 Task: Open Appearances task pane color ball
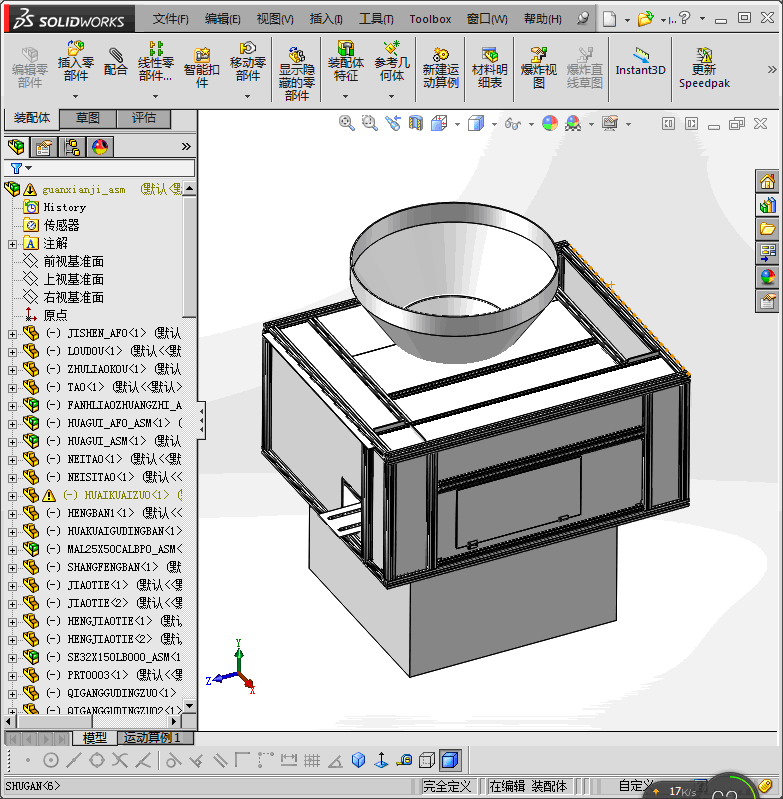click(767, 277)
